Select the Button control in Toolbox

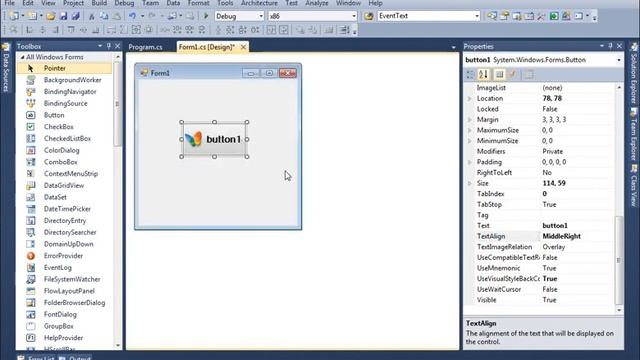64,115
